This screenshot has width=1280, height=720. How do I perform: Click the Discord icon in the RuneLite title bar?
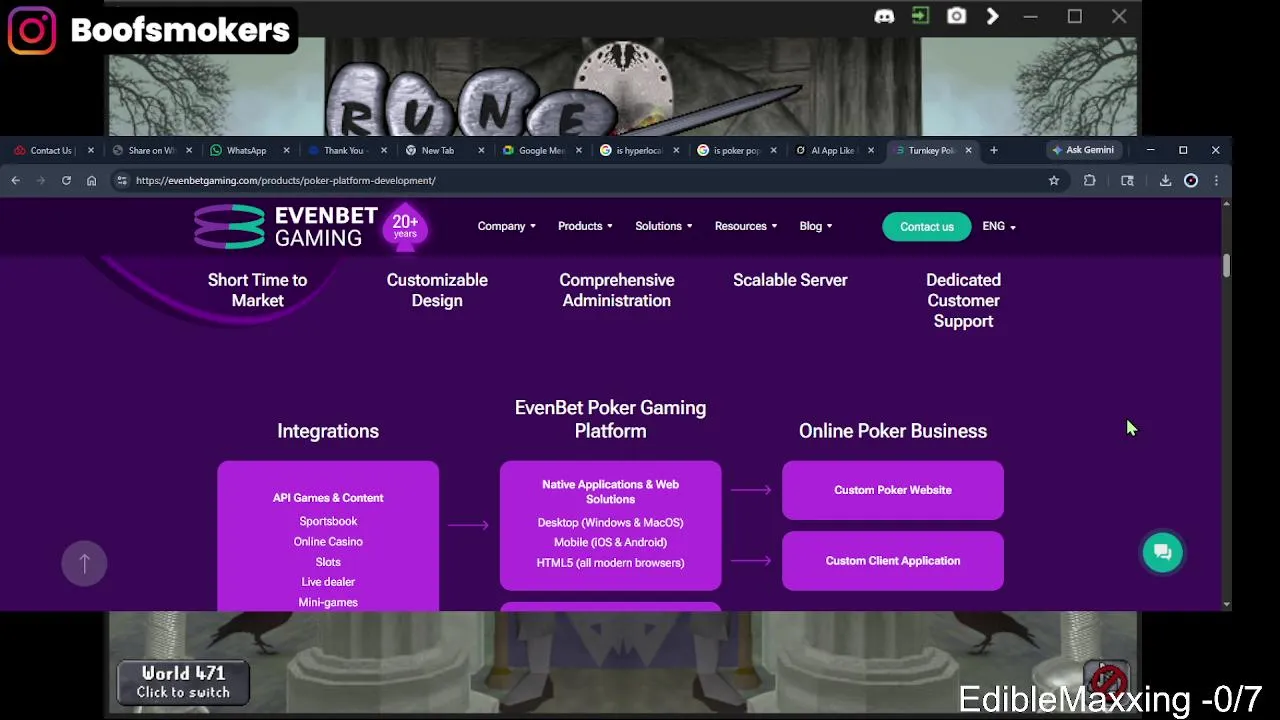(x=884, y=16)
